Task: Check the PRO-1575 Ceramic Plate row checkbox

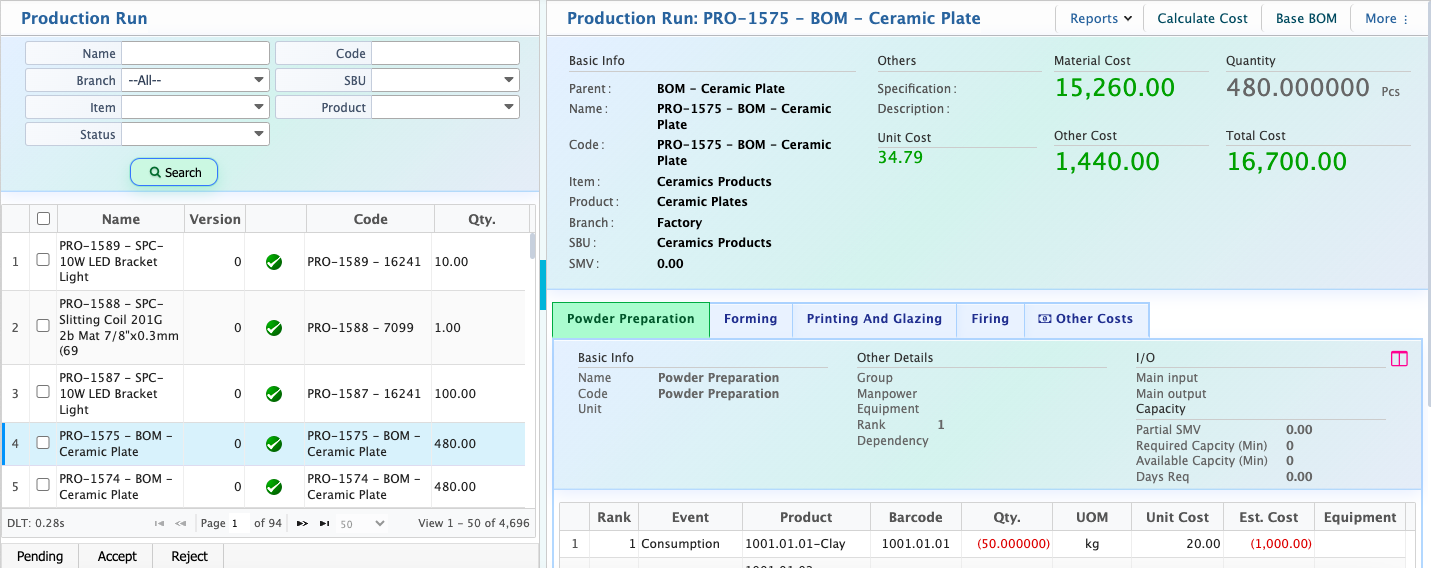Action: pos(43,443)
